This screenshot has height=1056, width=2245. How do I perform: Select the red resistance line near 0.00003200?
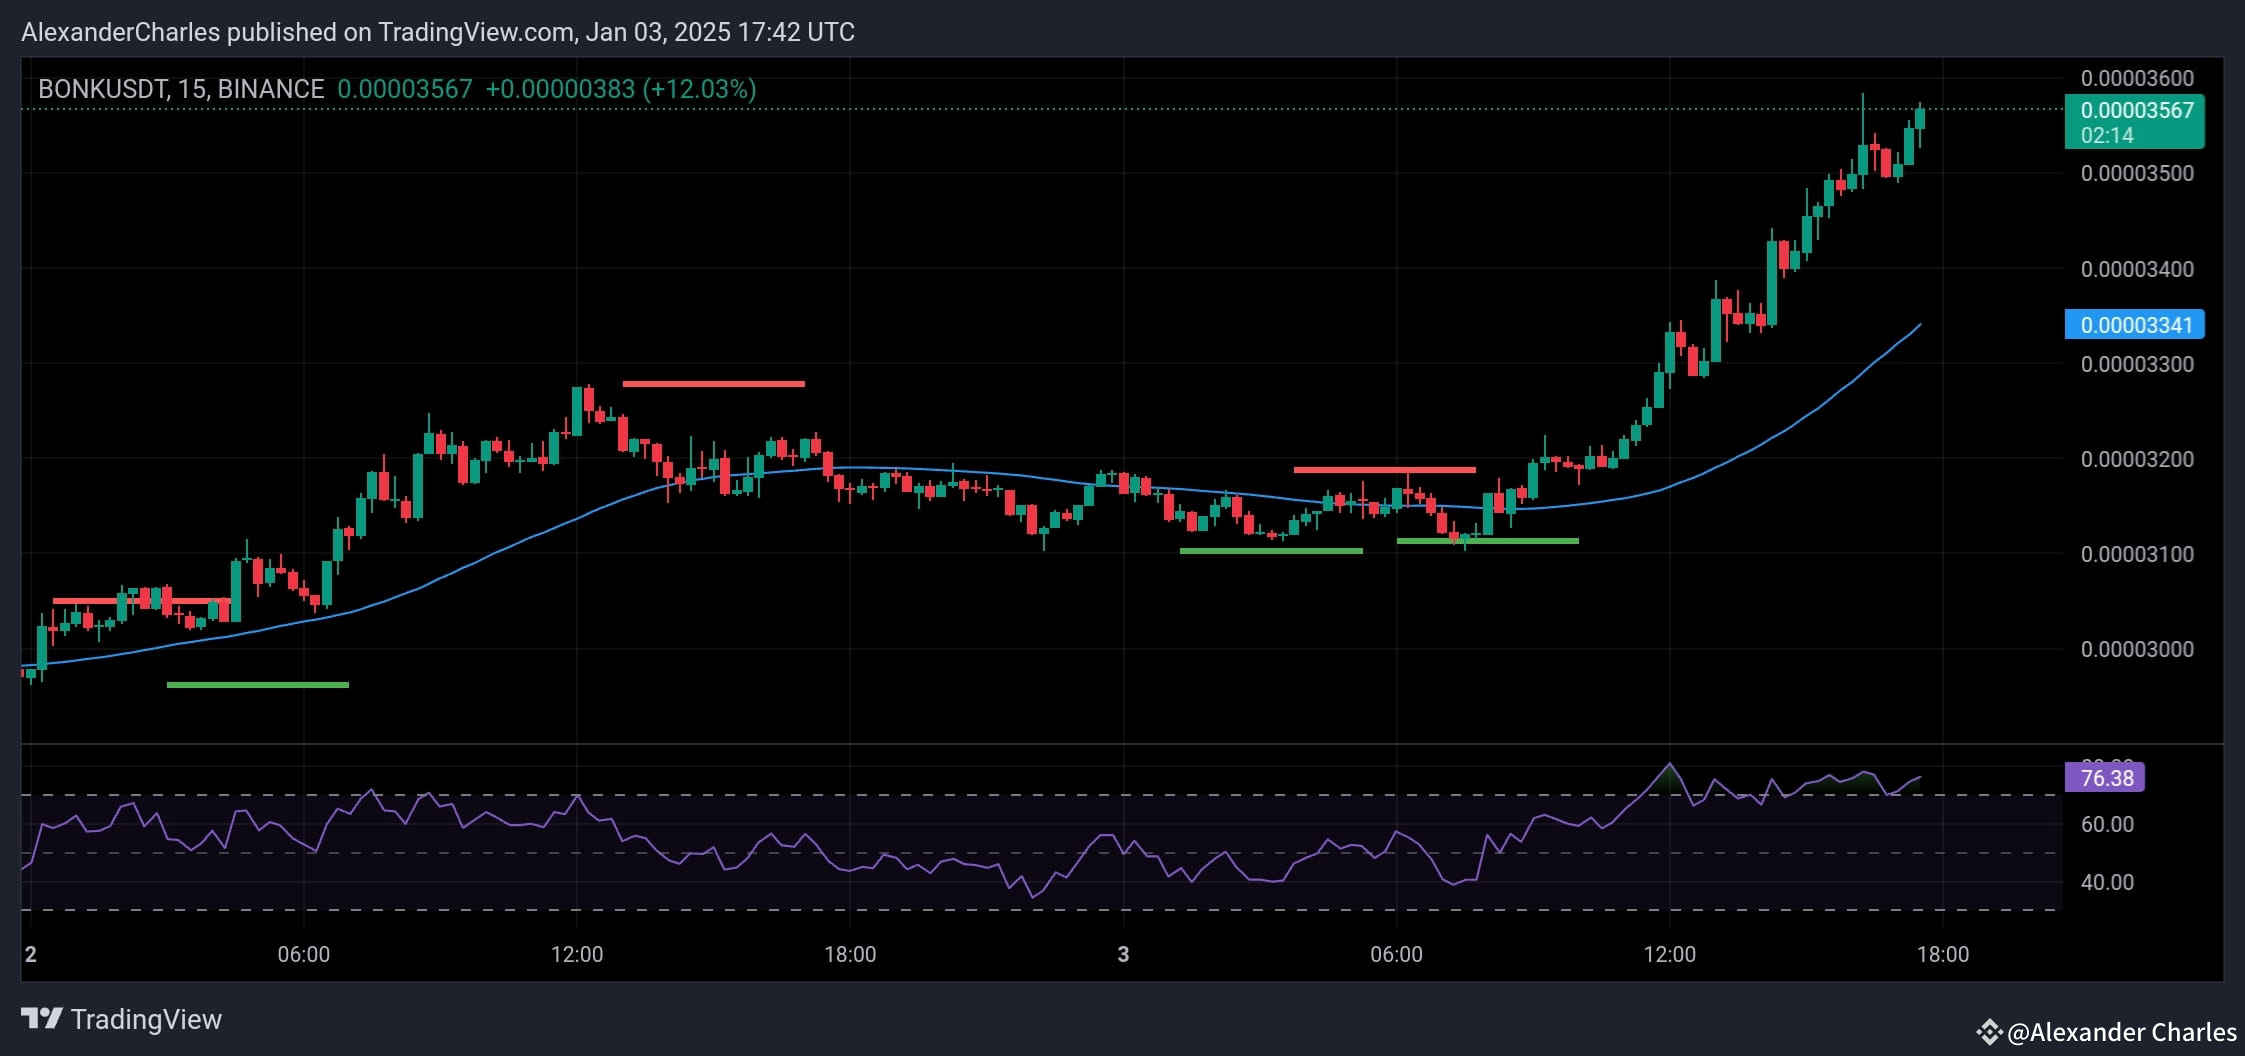[x=1384, y=469]
